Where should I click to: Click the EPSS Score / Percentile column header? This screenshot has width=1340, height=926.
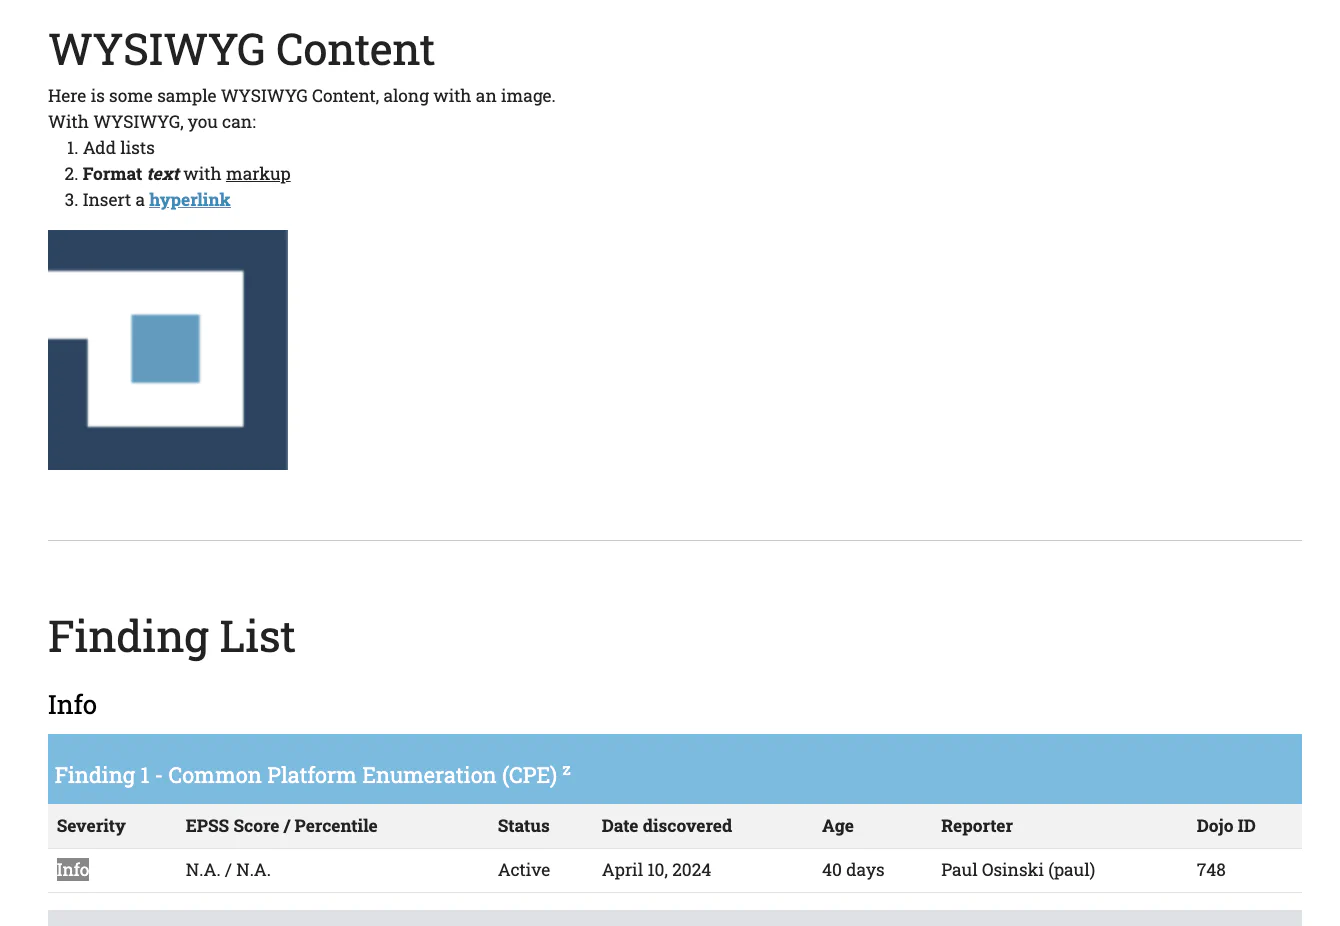(x=281, y=826)
